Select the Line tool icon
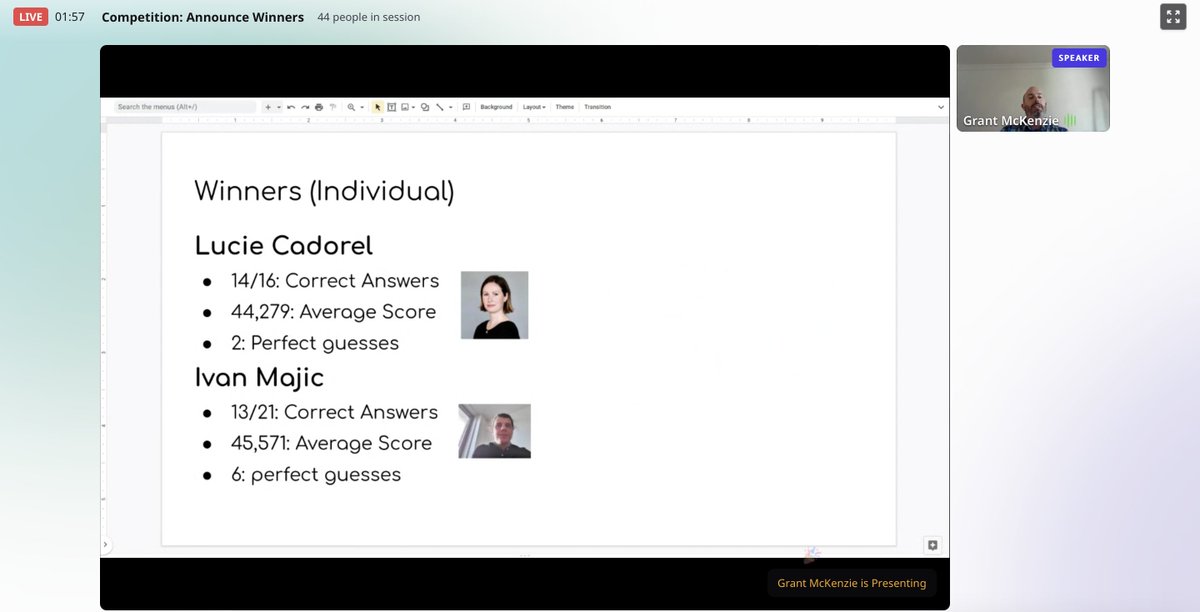Screen dimensions: 1200x612 439,107
